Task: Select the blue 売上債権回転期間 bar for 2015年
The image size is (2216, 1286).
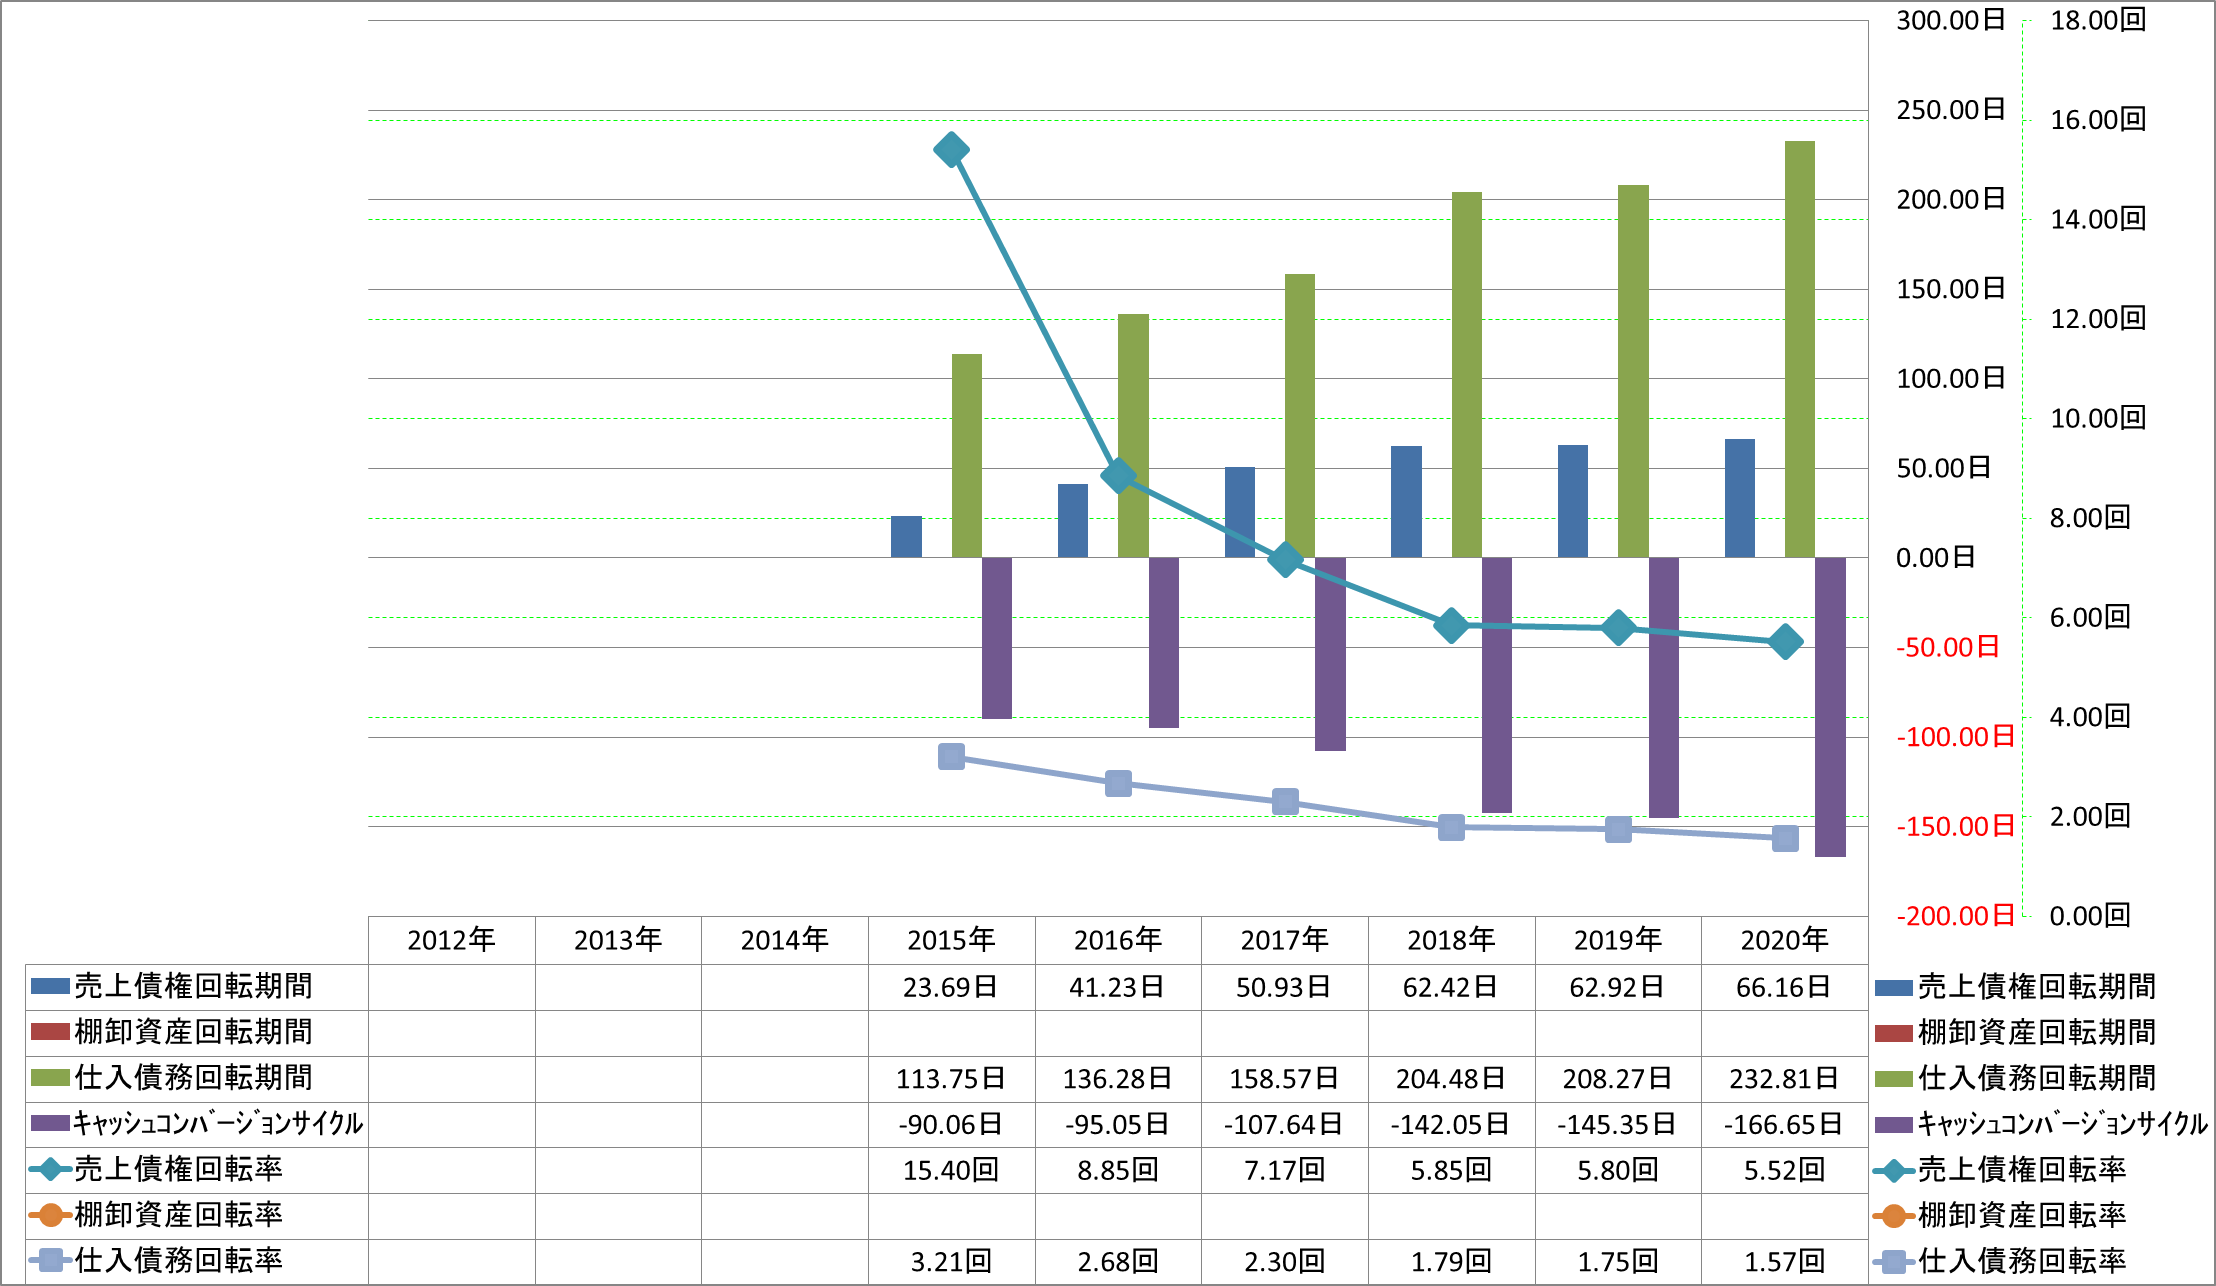Action: pyautogui.click(x=906, y=536)
